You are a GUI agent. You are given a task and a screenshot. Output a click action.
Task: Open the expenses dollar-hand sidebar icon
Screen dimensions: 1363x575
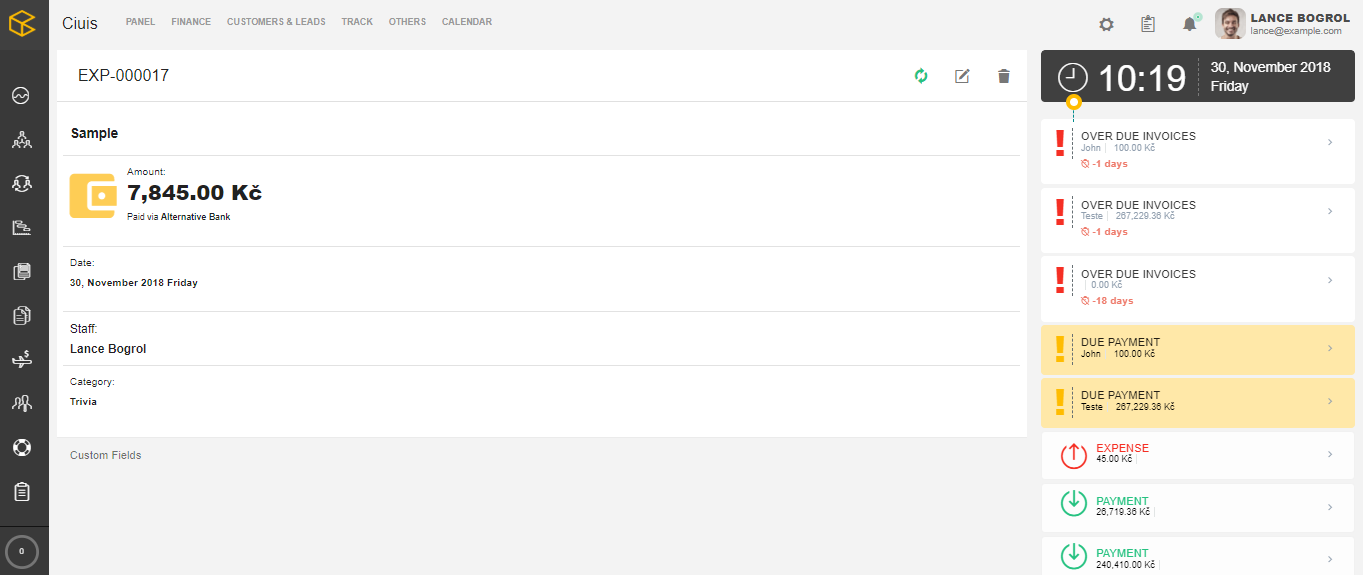pyautogui.click(x=21, y=359)
